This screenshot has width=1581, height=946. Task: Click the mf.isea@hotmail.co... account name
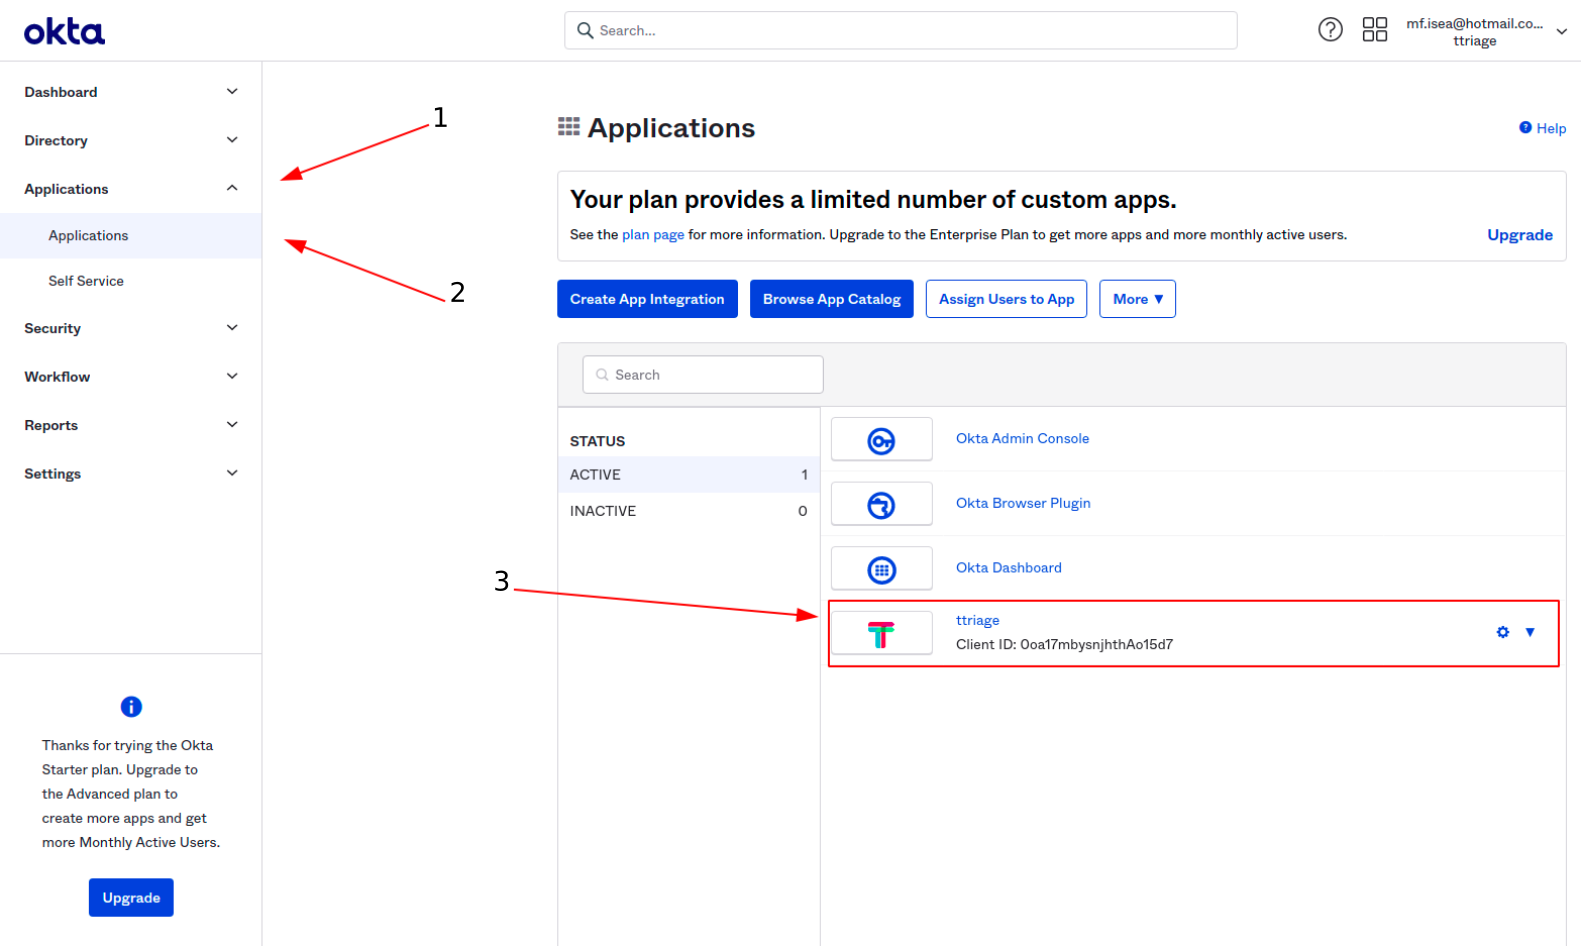(1474, 23)
